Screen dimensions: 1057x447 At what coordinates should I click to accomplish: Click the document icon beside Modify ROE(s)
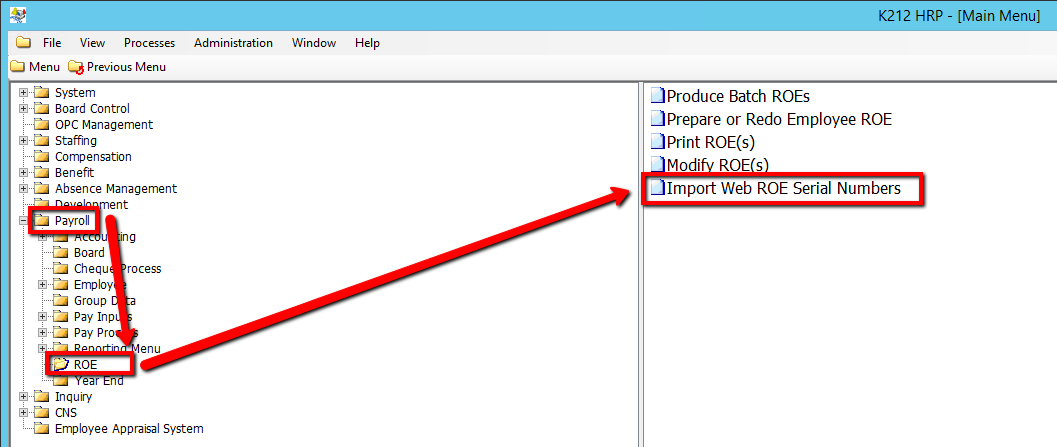[657, 165]
